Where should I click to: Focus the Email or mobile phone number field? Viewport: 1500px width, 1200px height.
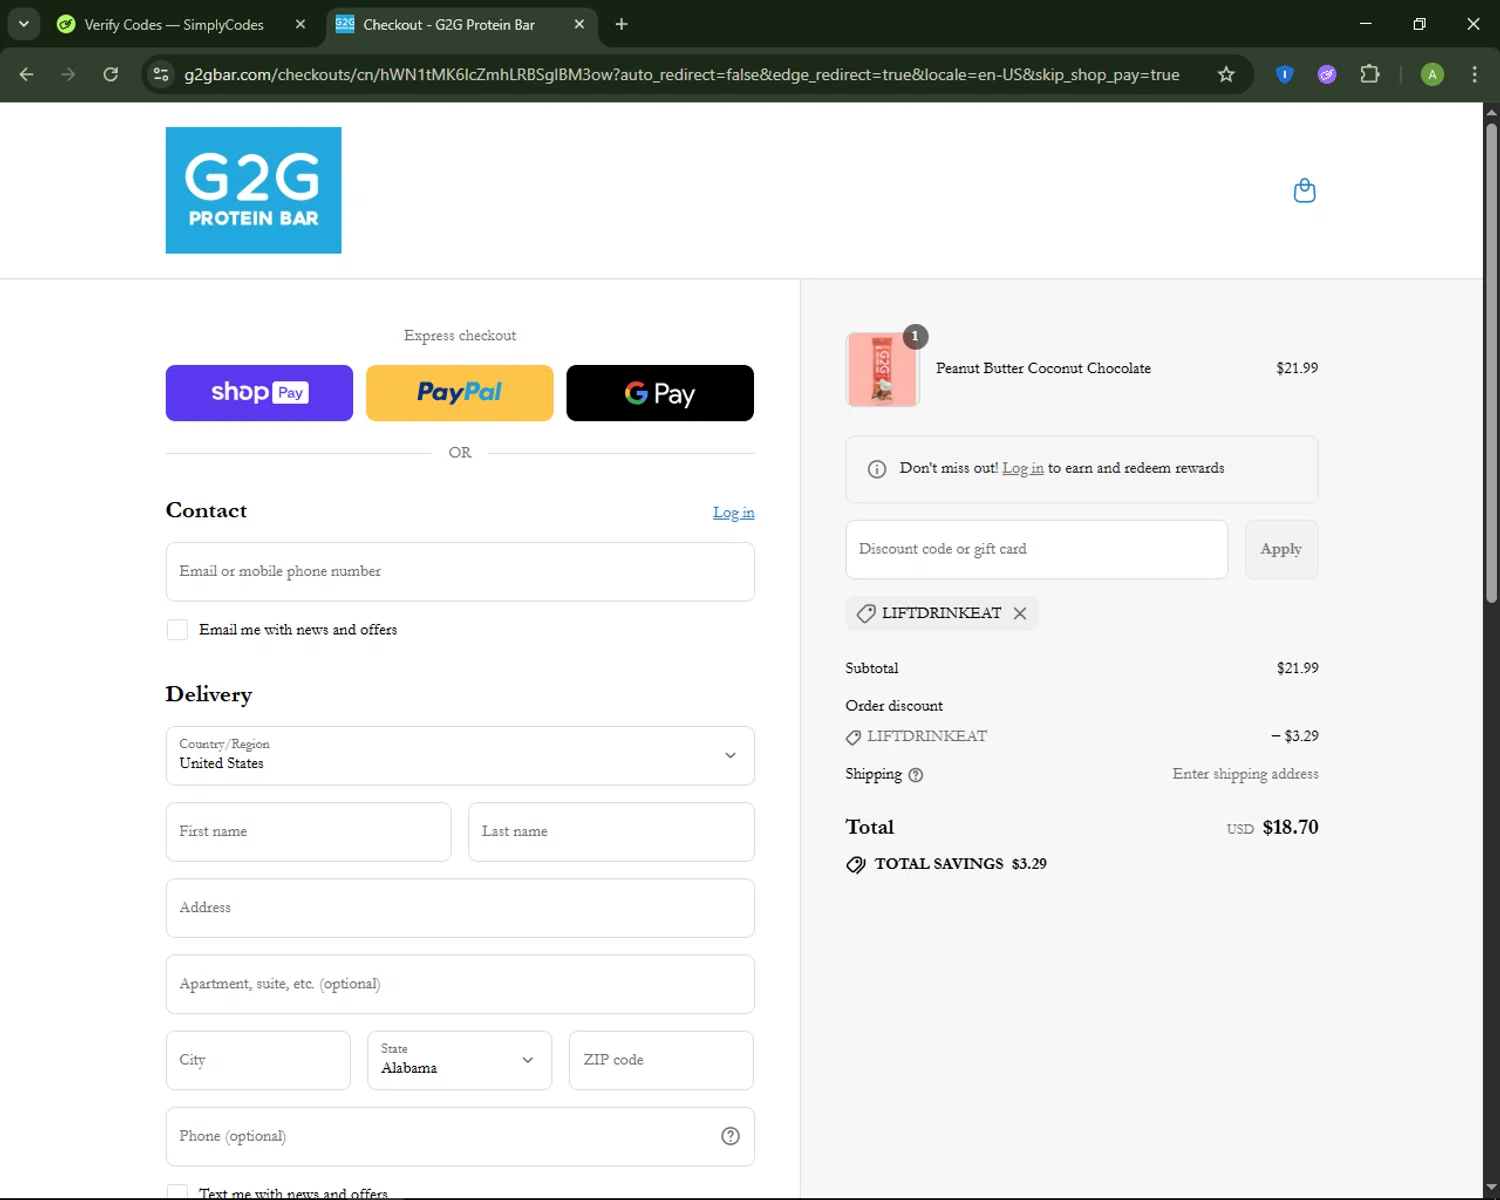click(x=460, y=572)
